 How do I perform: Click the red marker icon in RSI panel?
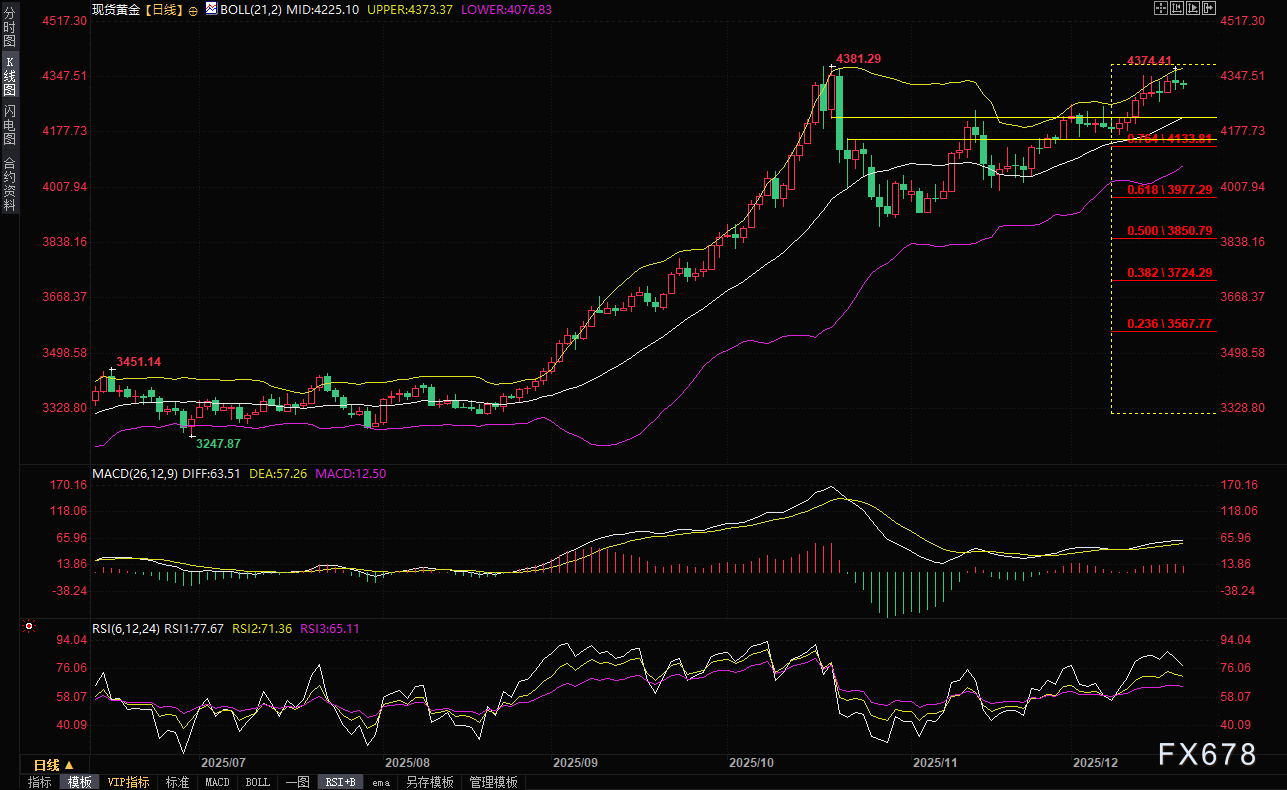[x=28, y=628]
